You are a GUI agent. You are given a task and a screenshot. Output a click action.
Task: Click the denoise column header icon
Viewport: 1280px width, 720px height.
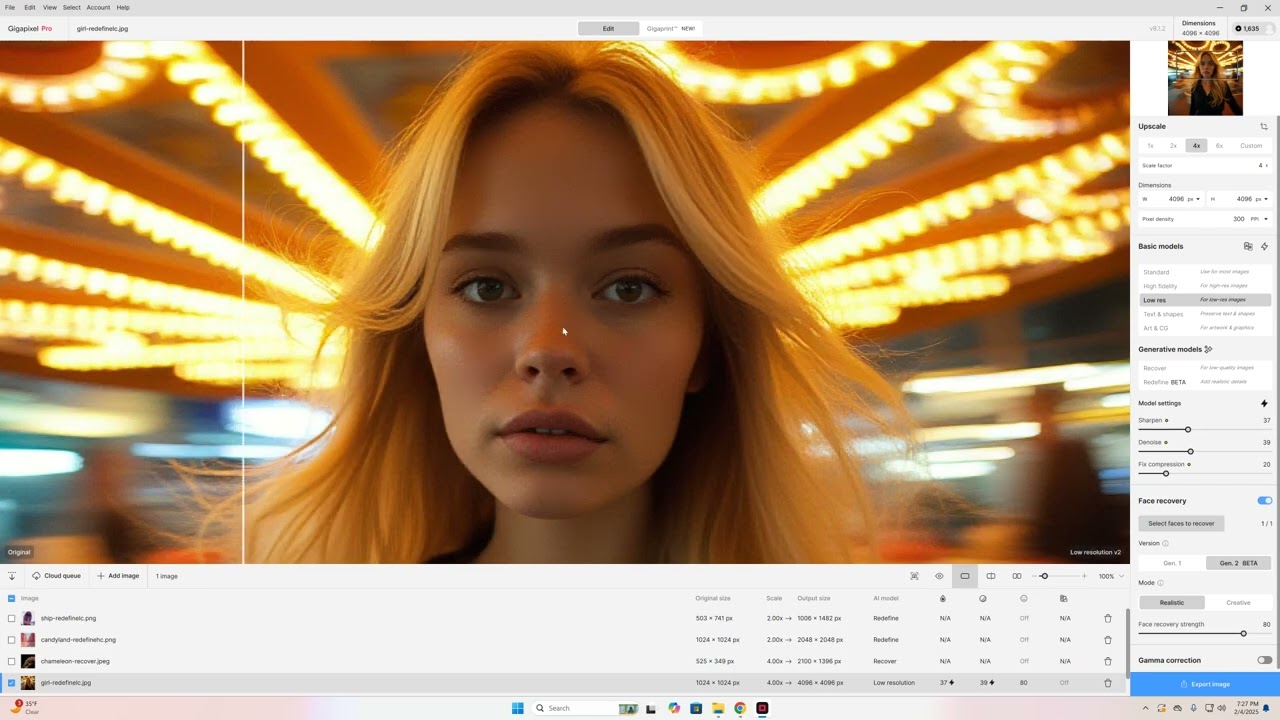pyautogui.click(x=983, y=598)
